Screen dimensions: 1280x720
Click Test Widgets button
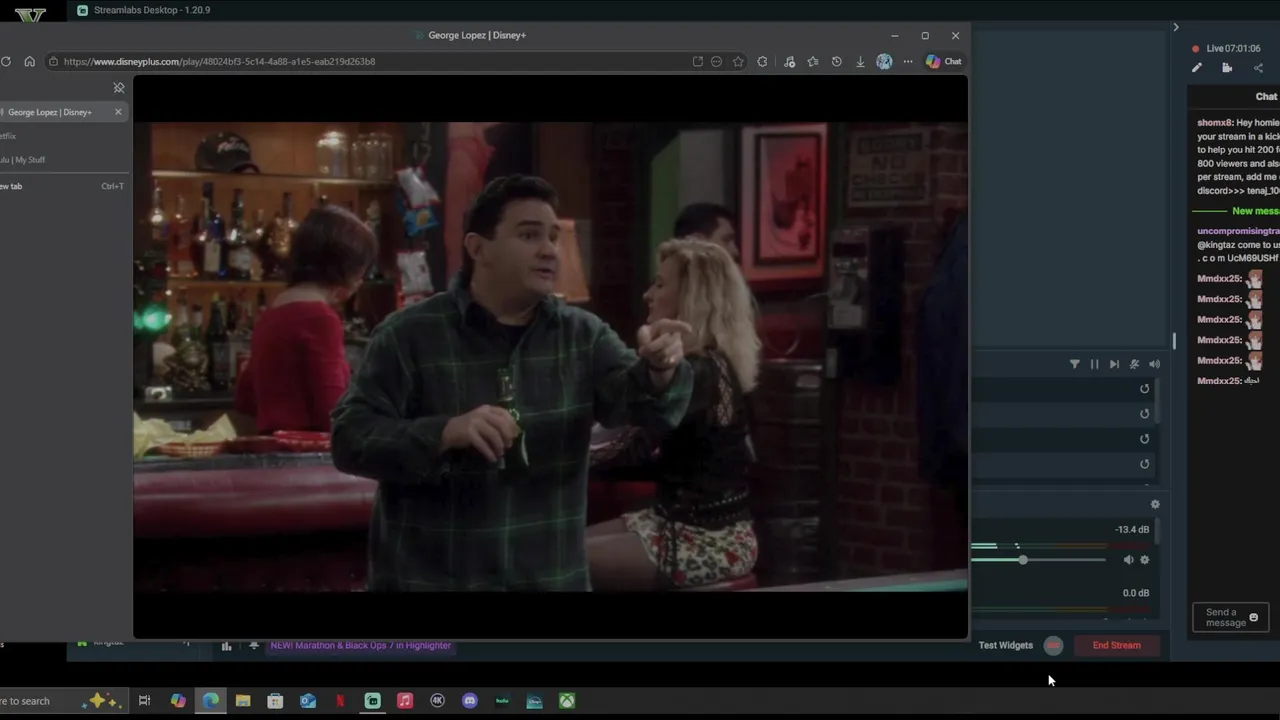(x=1005, y=645)
